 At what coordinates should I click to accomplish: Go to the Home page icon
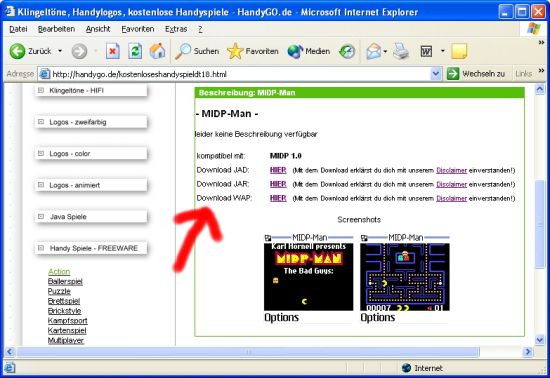click(157, 51)
